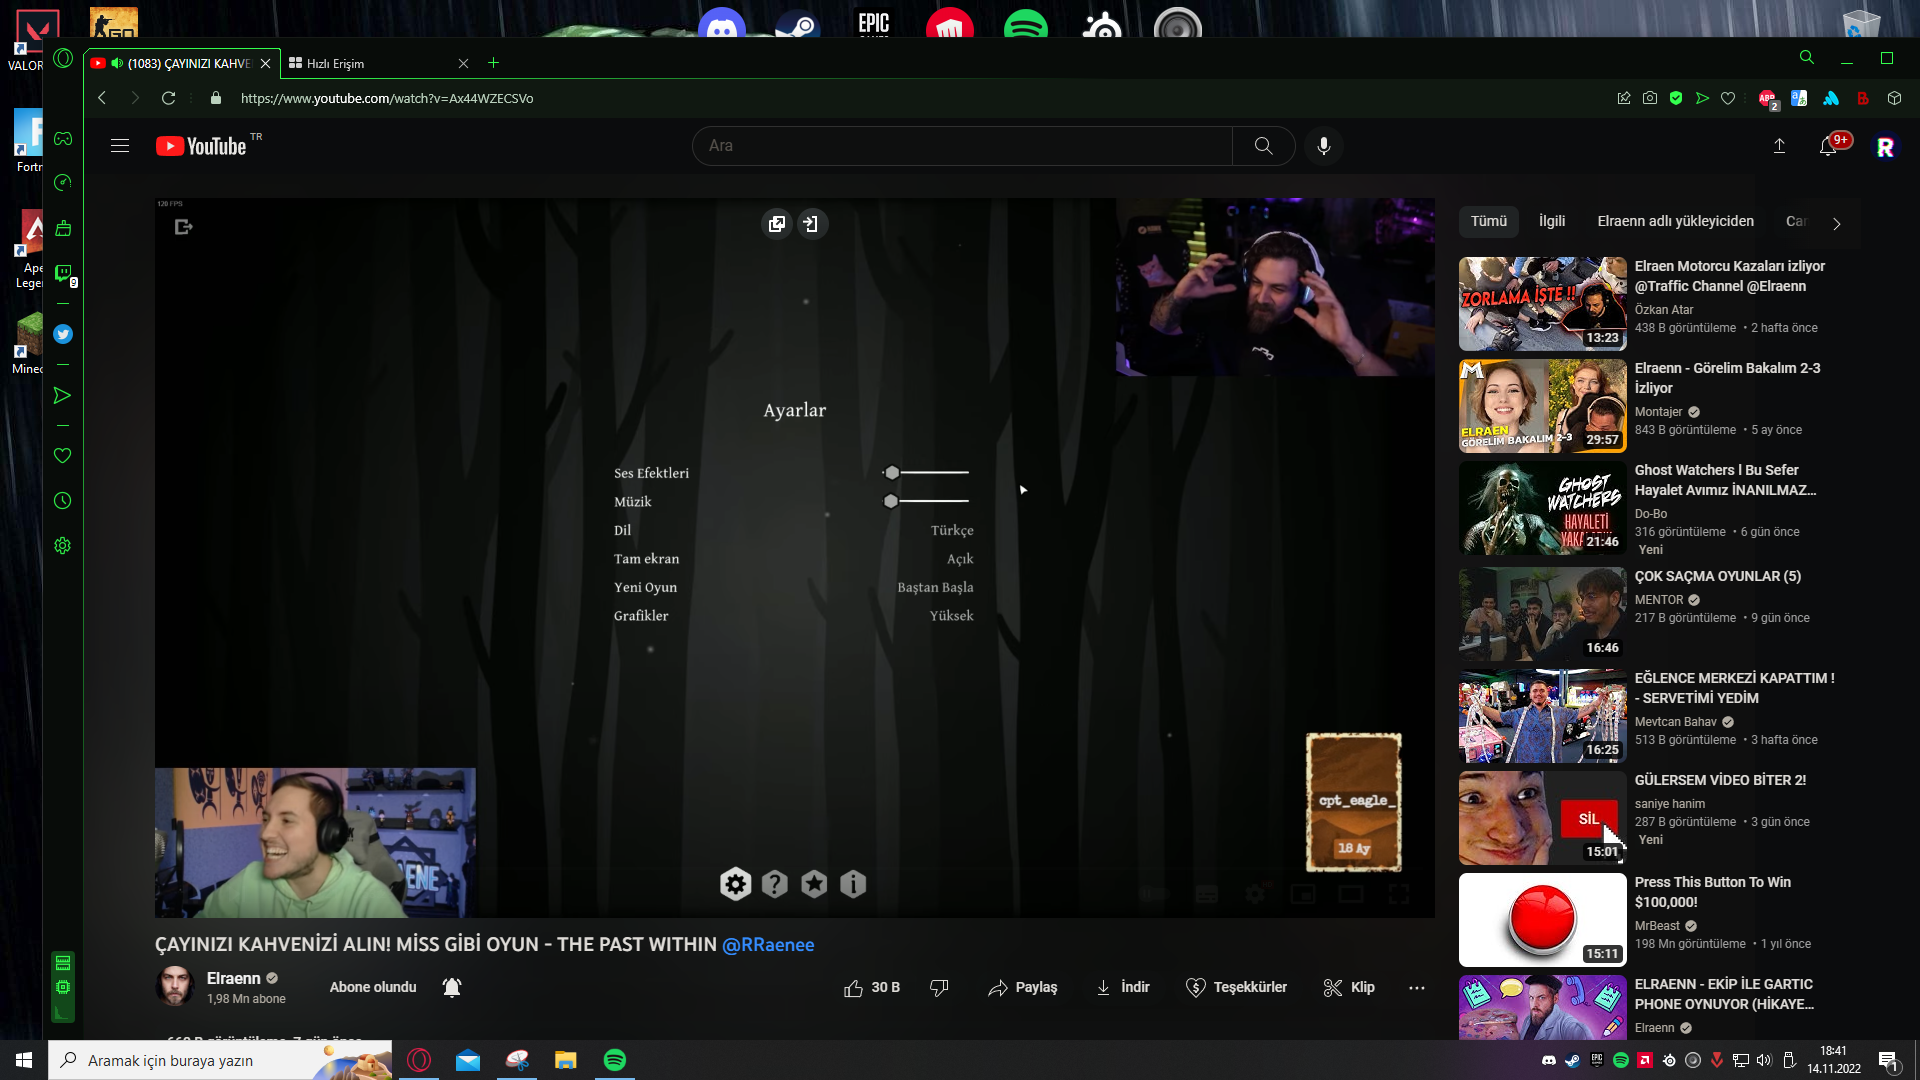Viewport: 1920px width, 1080px height.
Task: Click the like thumbs-up icon
Action: pyautogui.click(x=853, y=988)
